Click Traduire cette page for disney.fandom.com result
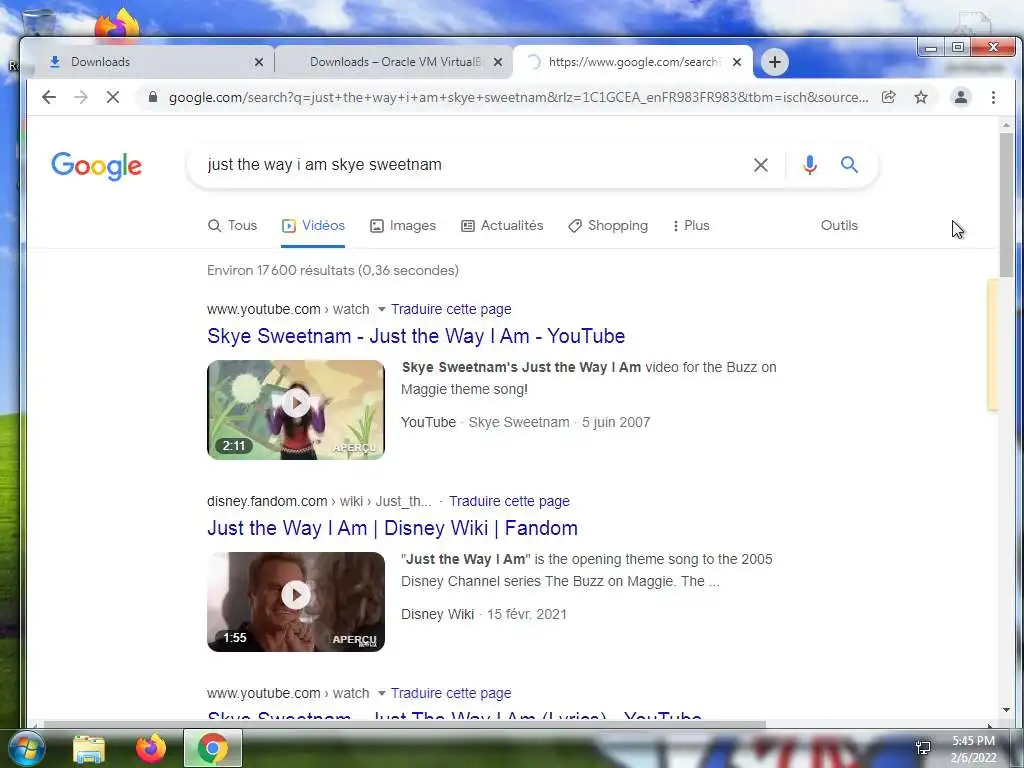The width and height of the screenshot is (1024, 768). (x=509, y=501)
